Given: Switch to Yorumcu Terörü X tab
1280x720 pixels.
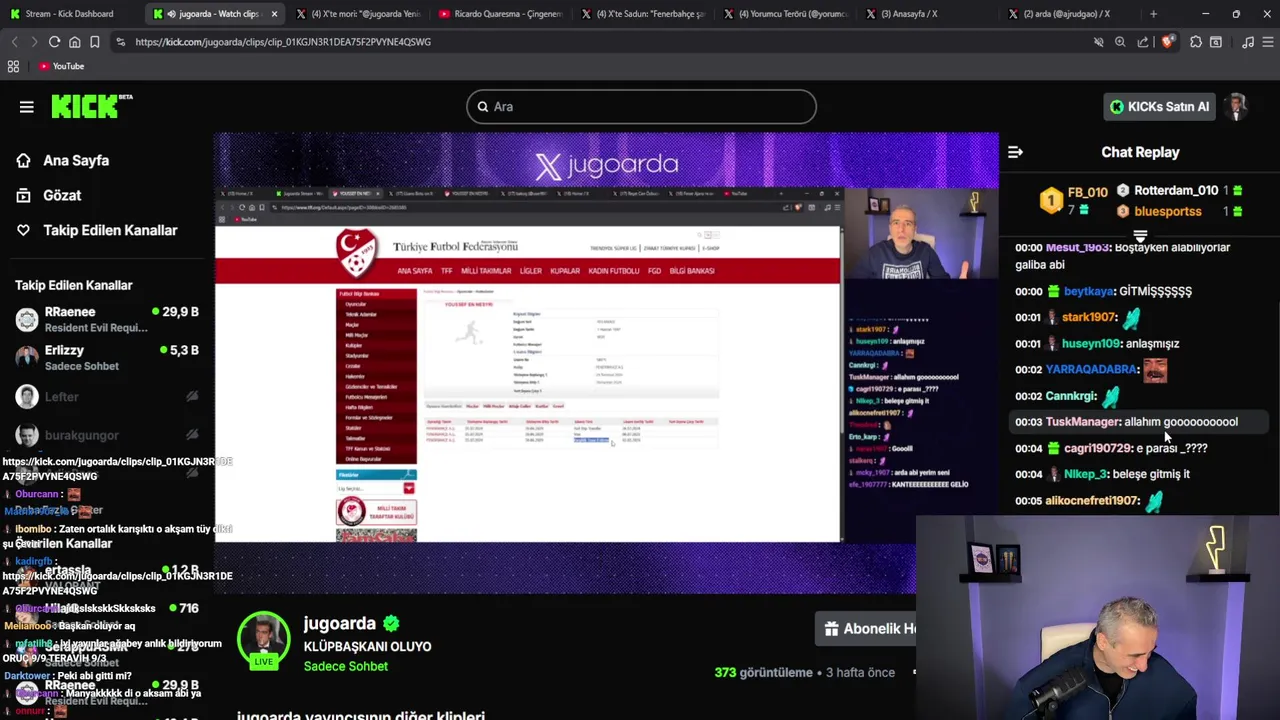Looking at the screenshot, I should 785,14.
